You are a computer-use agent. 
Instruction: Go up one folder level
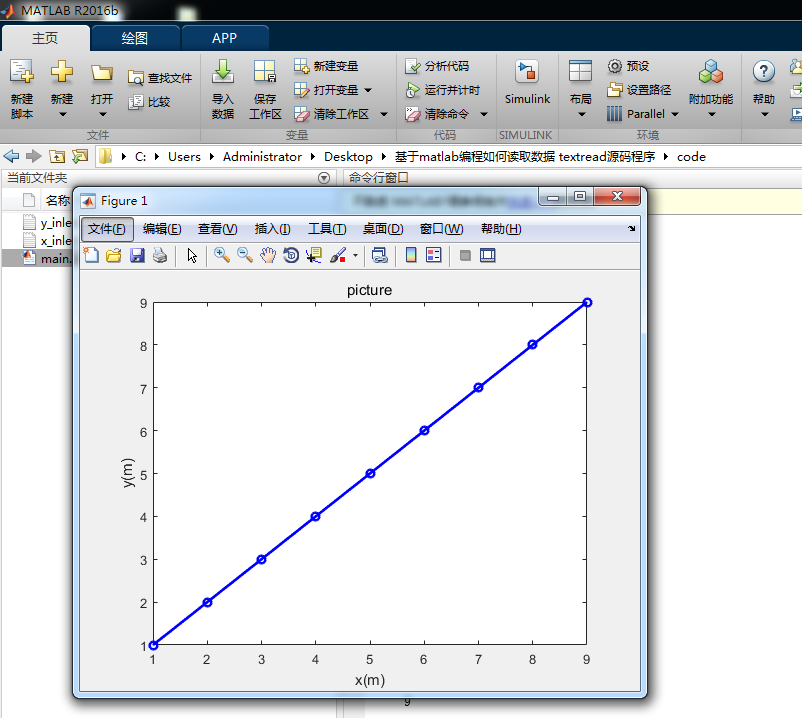(x=57, y=156)
